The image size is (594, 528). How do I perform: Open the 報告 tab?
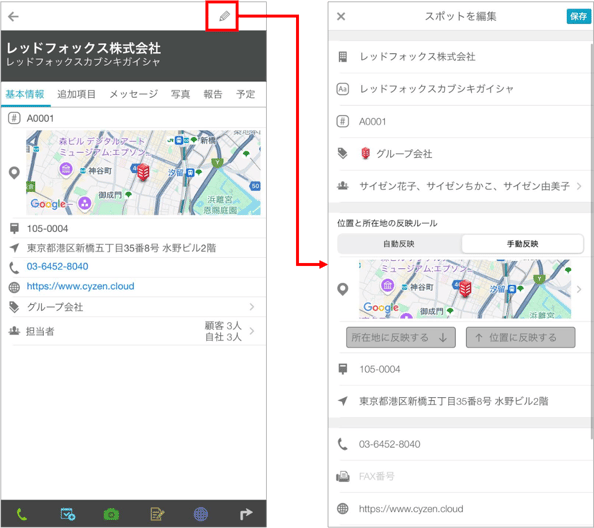[x=213, y=94]
